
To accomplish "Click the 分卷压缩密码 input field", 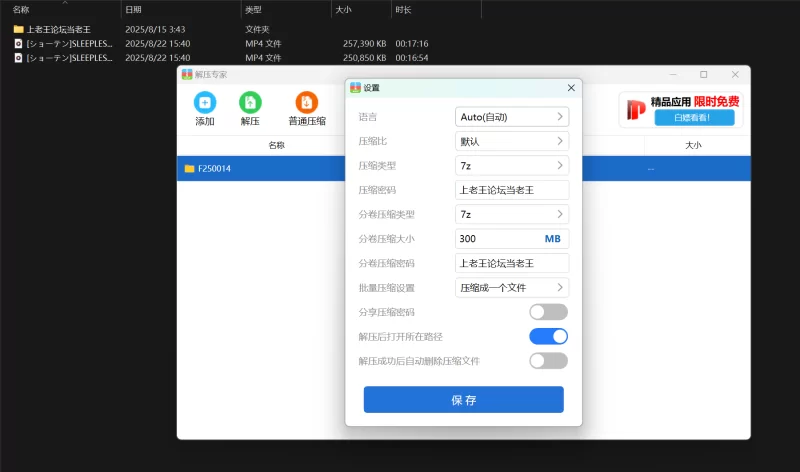I will (512, 263).
